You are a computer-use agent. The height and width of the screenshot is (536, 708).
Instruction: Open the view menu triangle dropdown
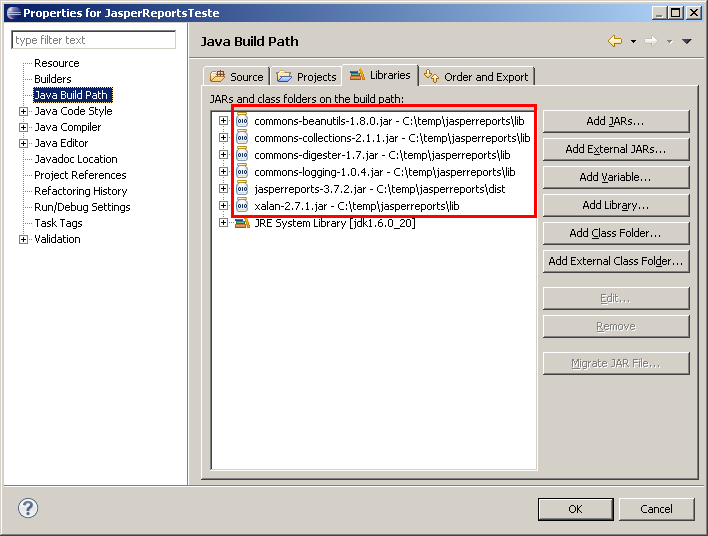(687, 42)
